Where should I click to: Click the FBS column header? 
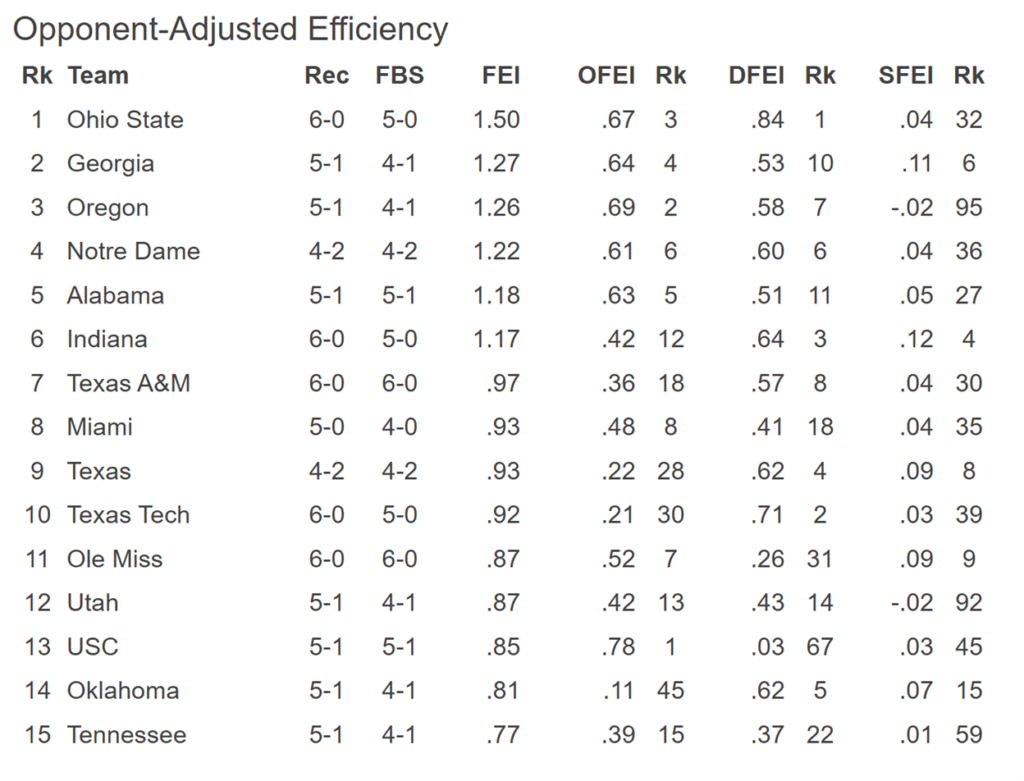coord(400,75)
